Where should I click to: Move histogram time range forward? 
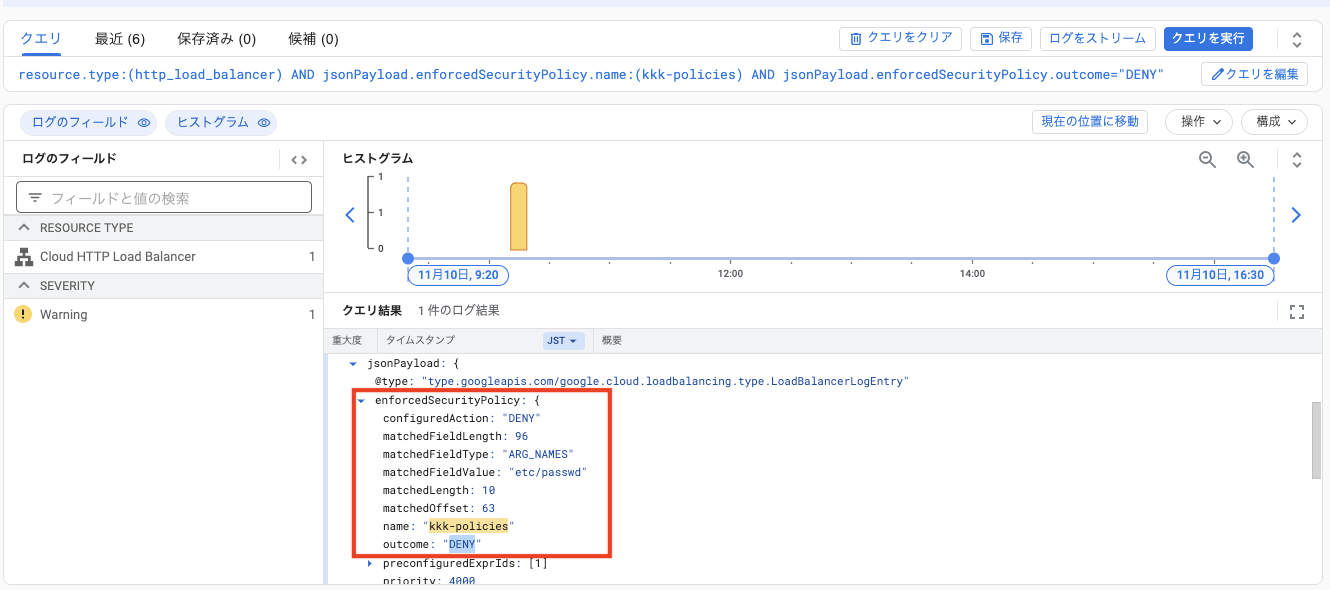(1296, 215)
